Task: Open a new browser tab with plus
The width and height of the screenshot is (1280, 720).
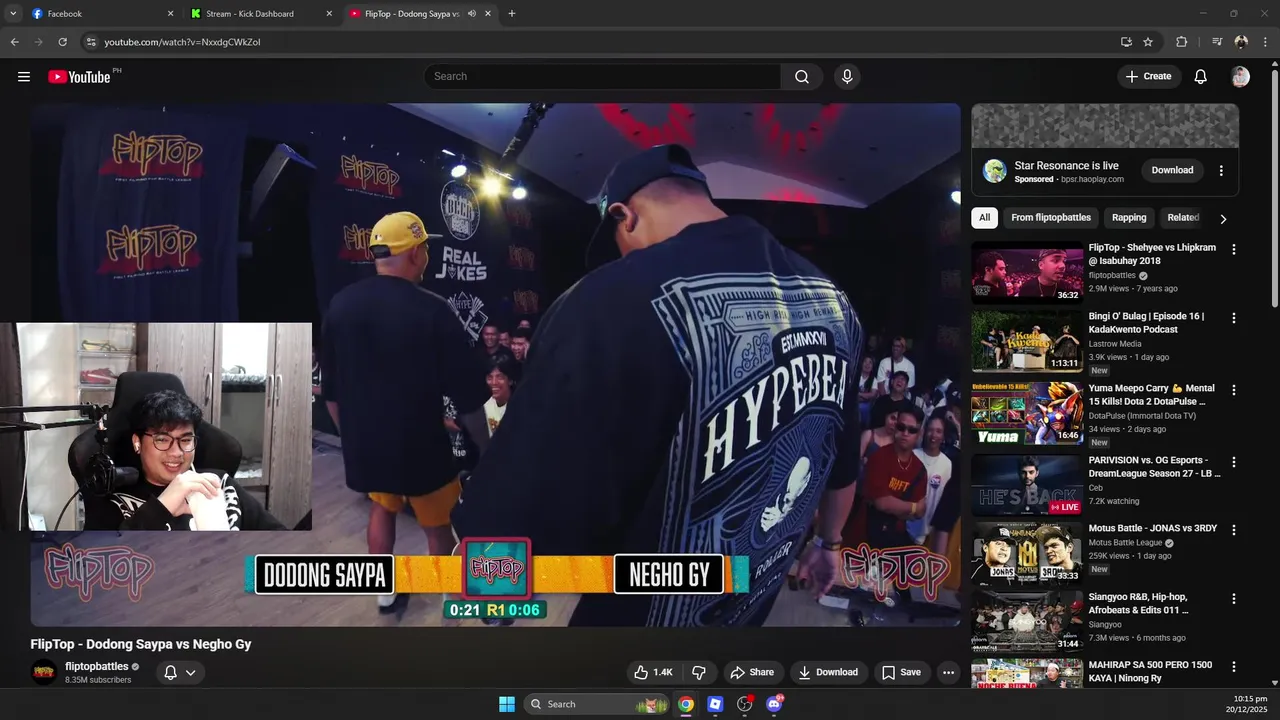Action: coord(512,14)
